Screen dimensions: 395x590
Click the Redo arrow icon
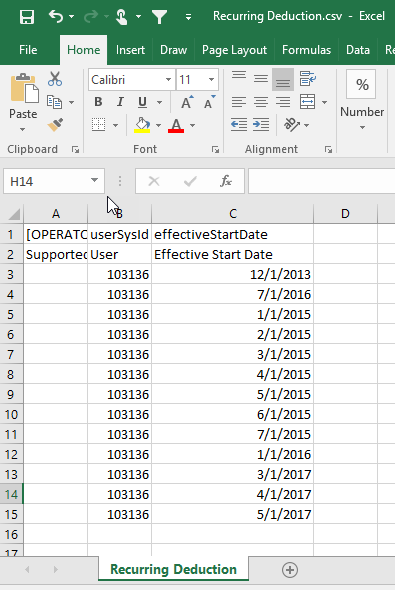point(91,17)
